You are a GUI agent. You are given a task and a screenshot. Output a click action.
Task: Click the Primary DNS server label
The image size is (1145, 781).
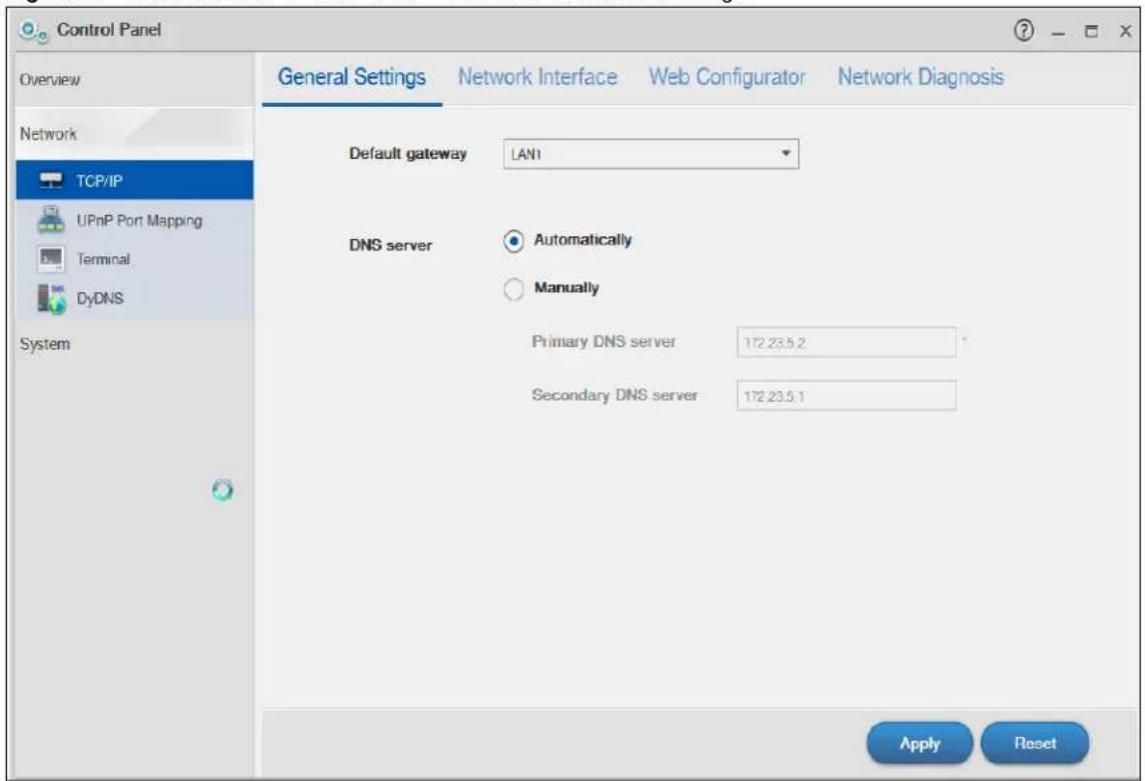(x=603, y=342)
